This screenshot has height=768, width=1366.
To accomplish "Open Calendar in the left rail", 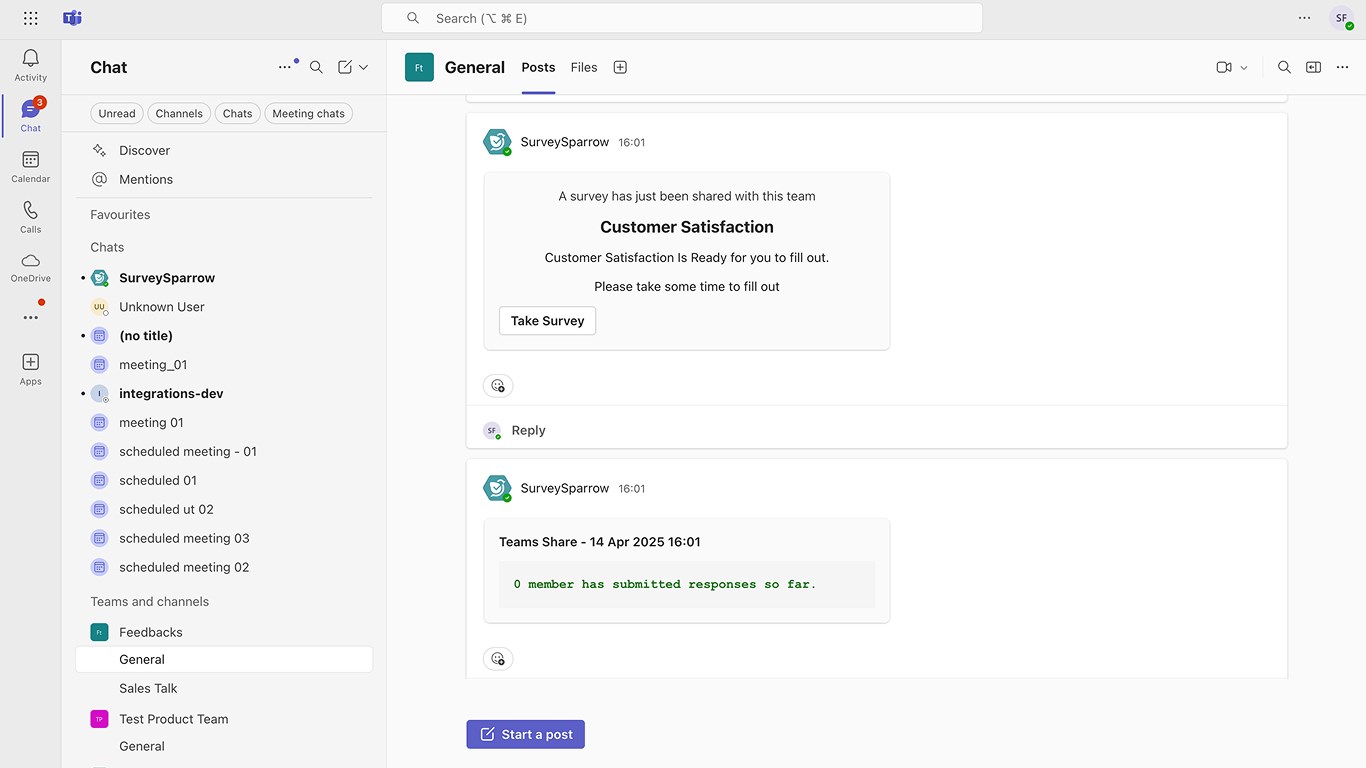I will (30, 166).
